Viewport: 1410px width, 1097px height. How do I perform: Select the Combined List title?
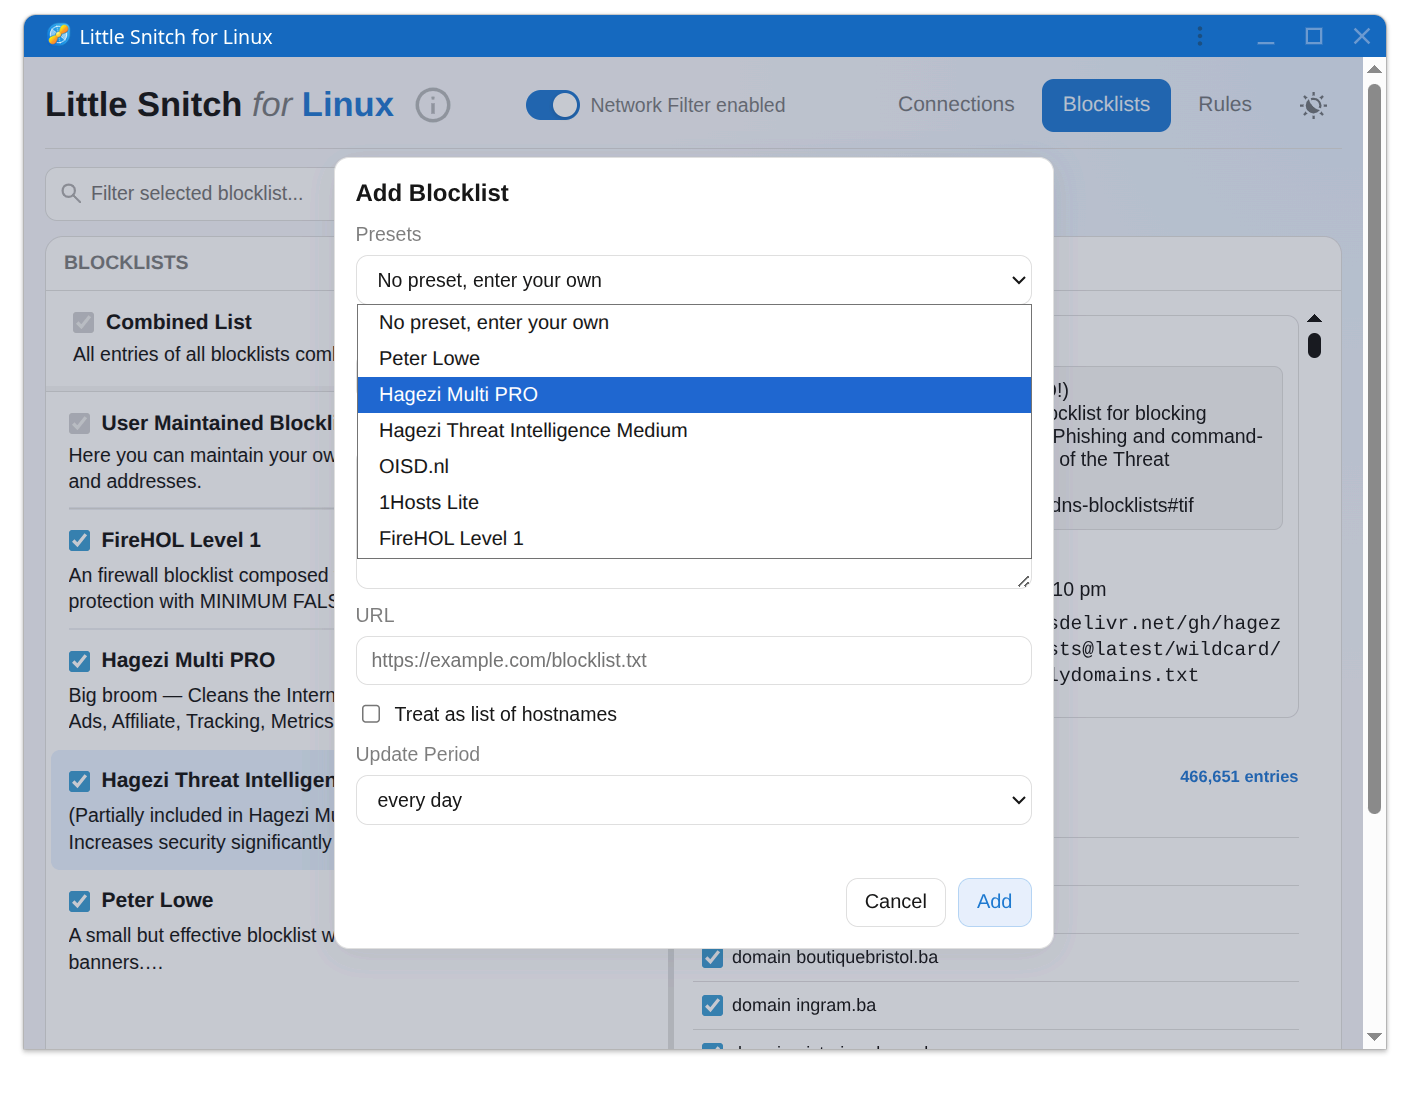point(179,322)
